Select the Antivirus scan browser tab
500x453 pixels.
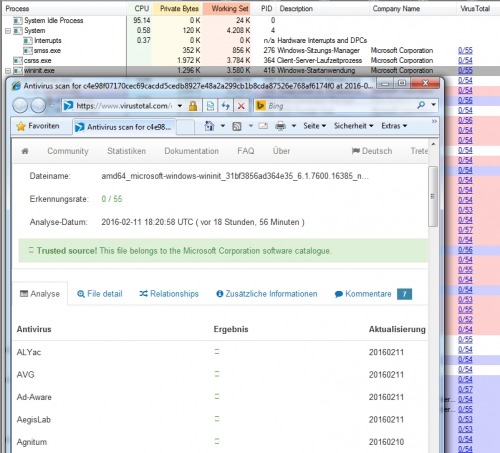coord(124,127)
